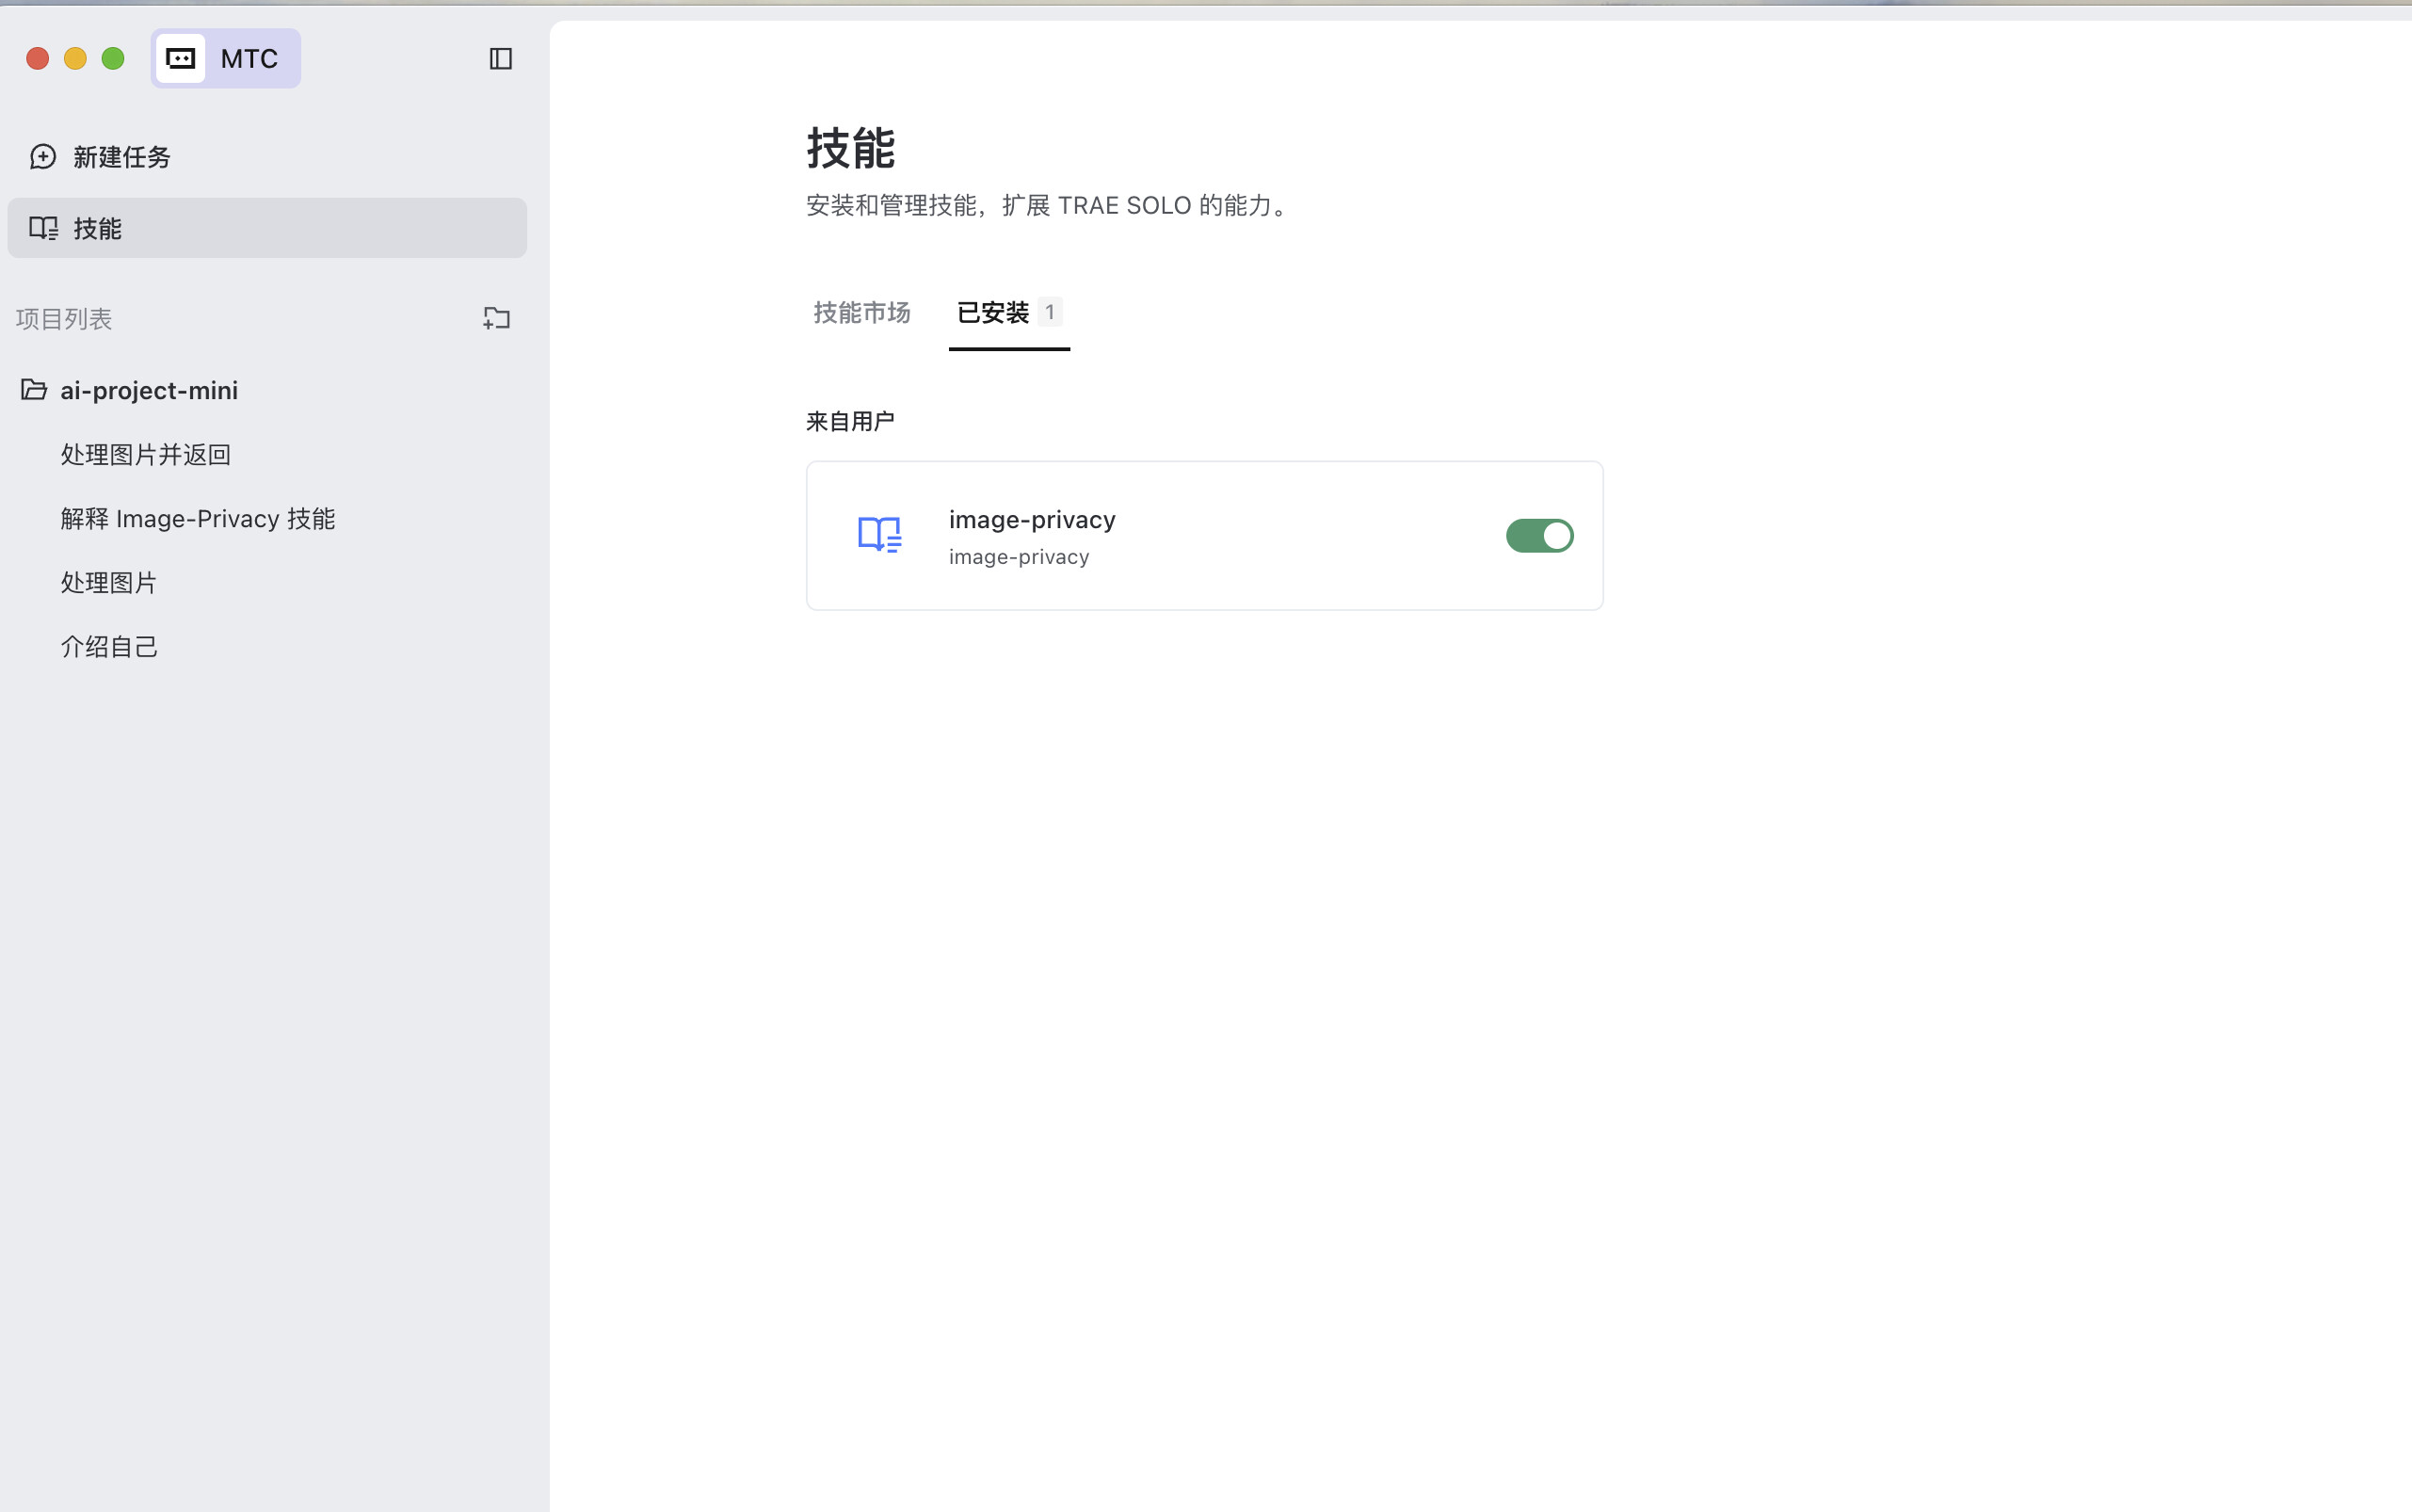Image resolution: width=2412 pixels, height=1512 pixels.
Task: Click the ai-project-mini folder icon
Action: coord(34,390)
